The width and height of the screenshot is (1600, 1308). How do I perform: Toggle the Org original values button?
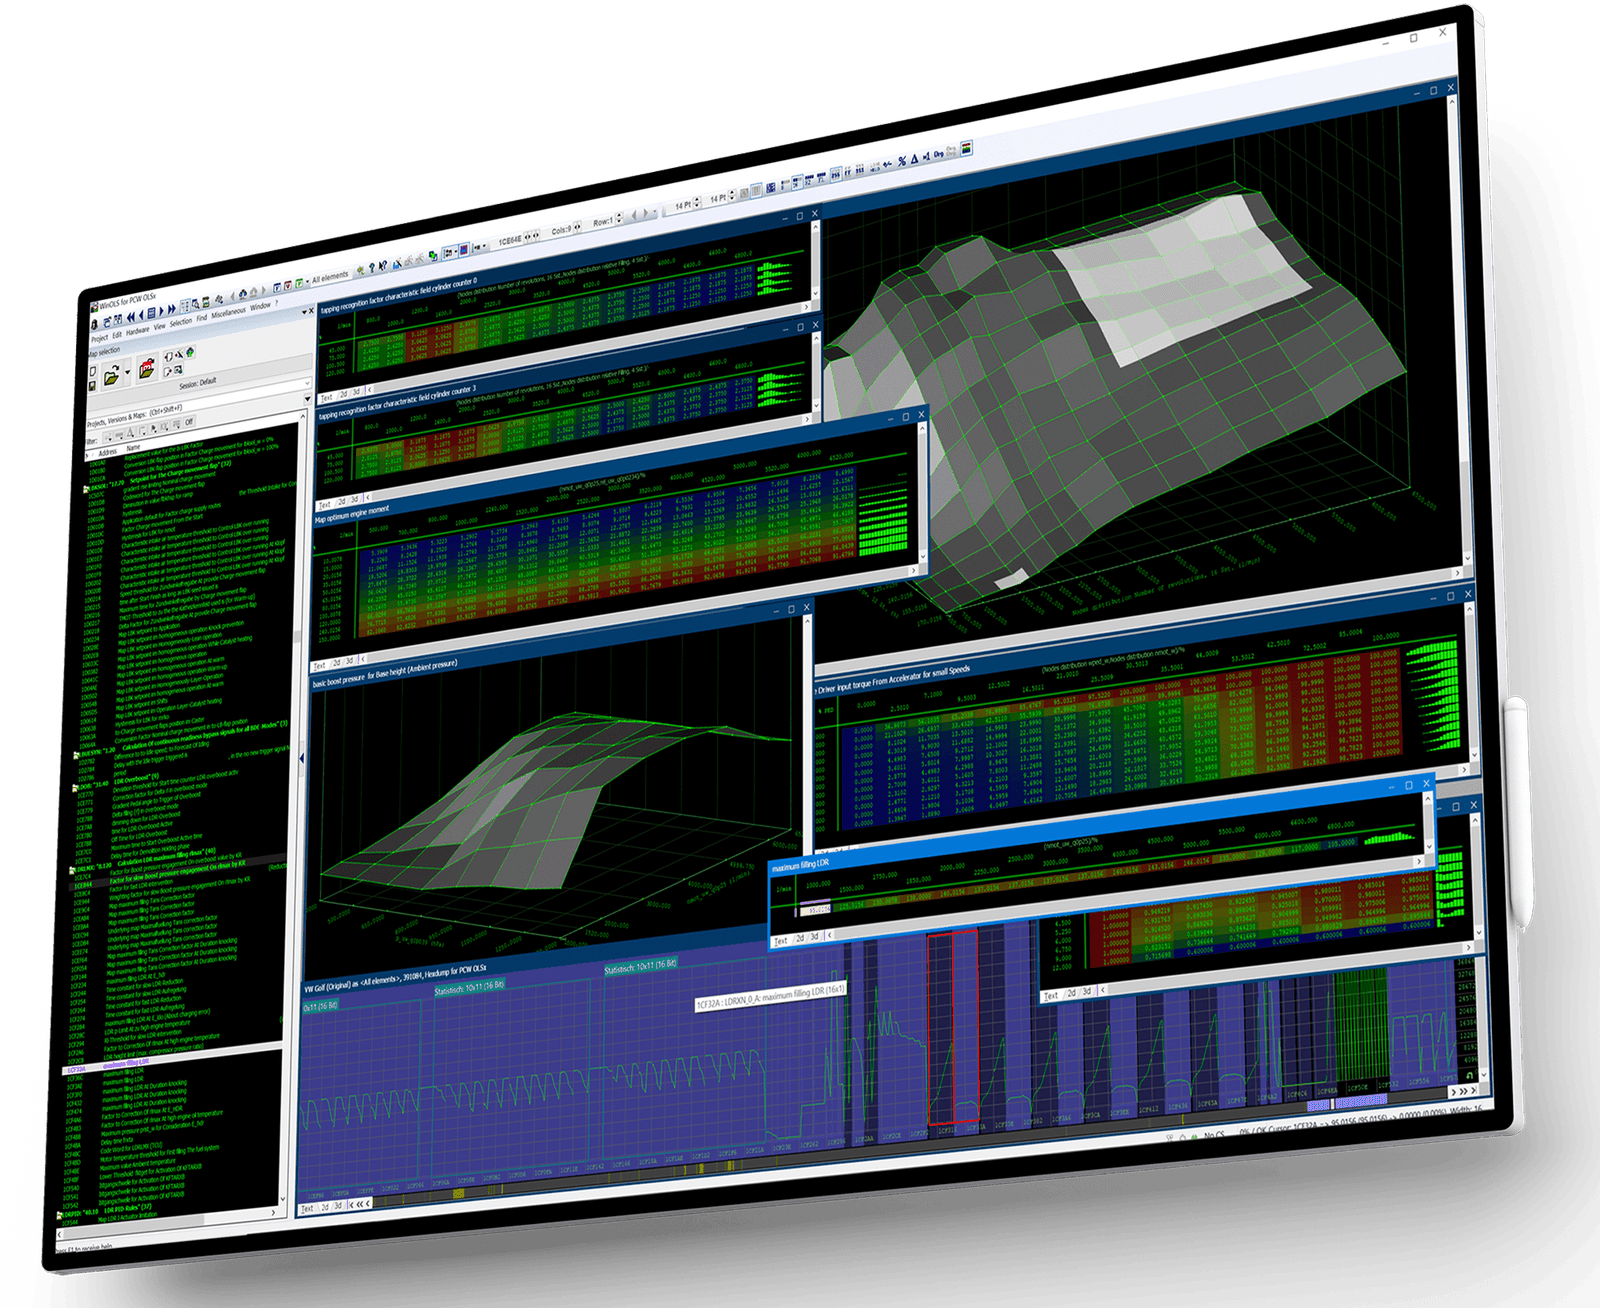(x=939, y=154)
